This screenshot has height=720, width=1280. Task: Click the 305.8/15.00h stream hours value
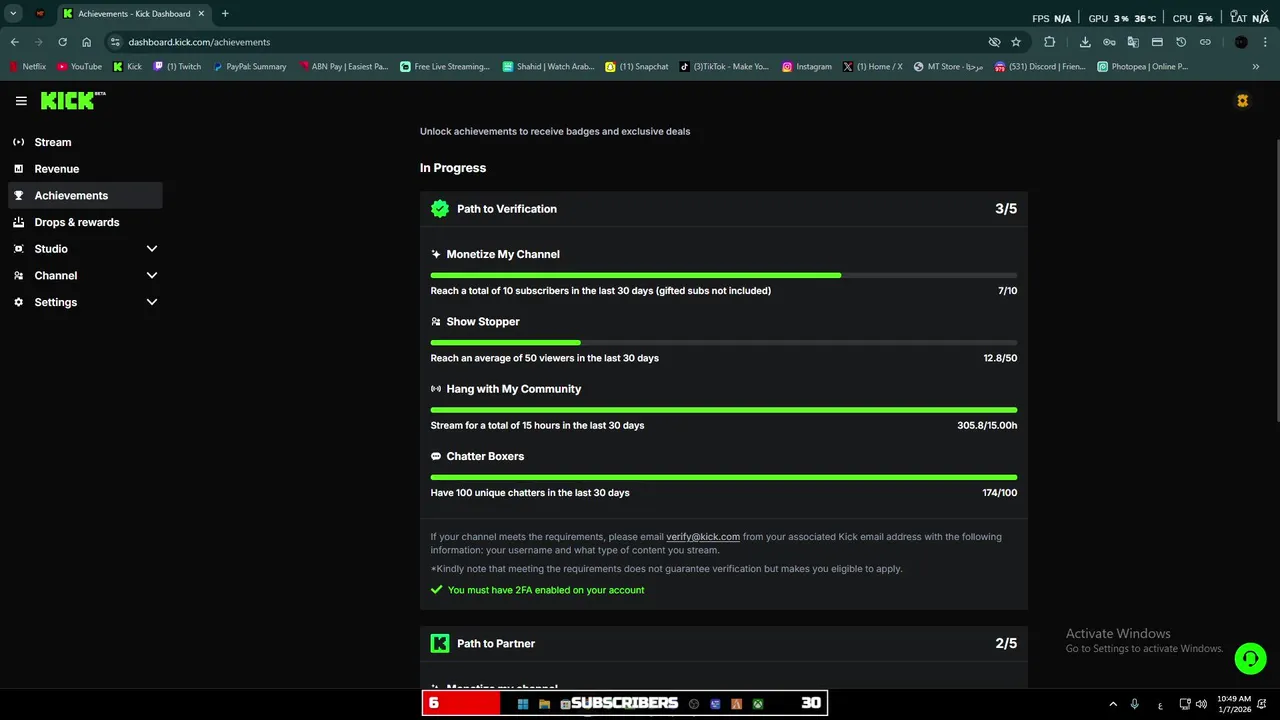[987, 426]
